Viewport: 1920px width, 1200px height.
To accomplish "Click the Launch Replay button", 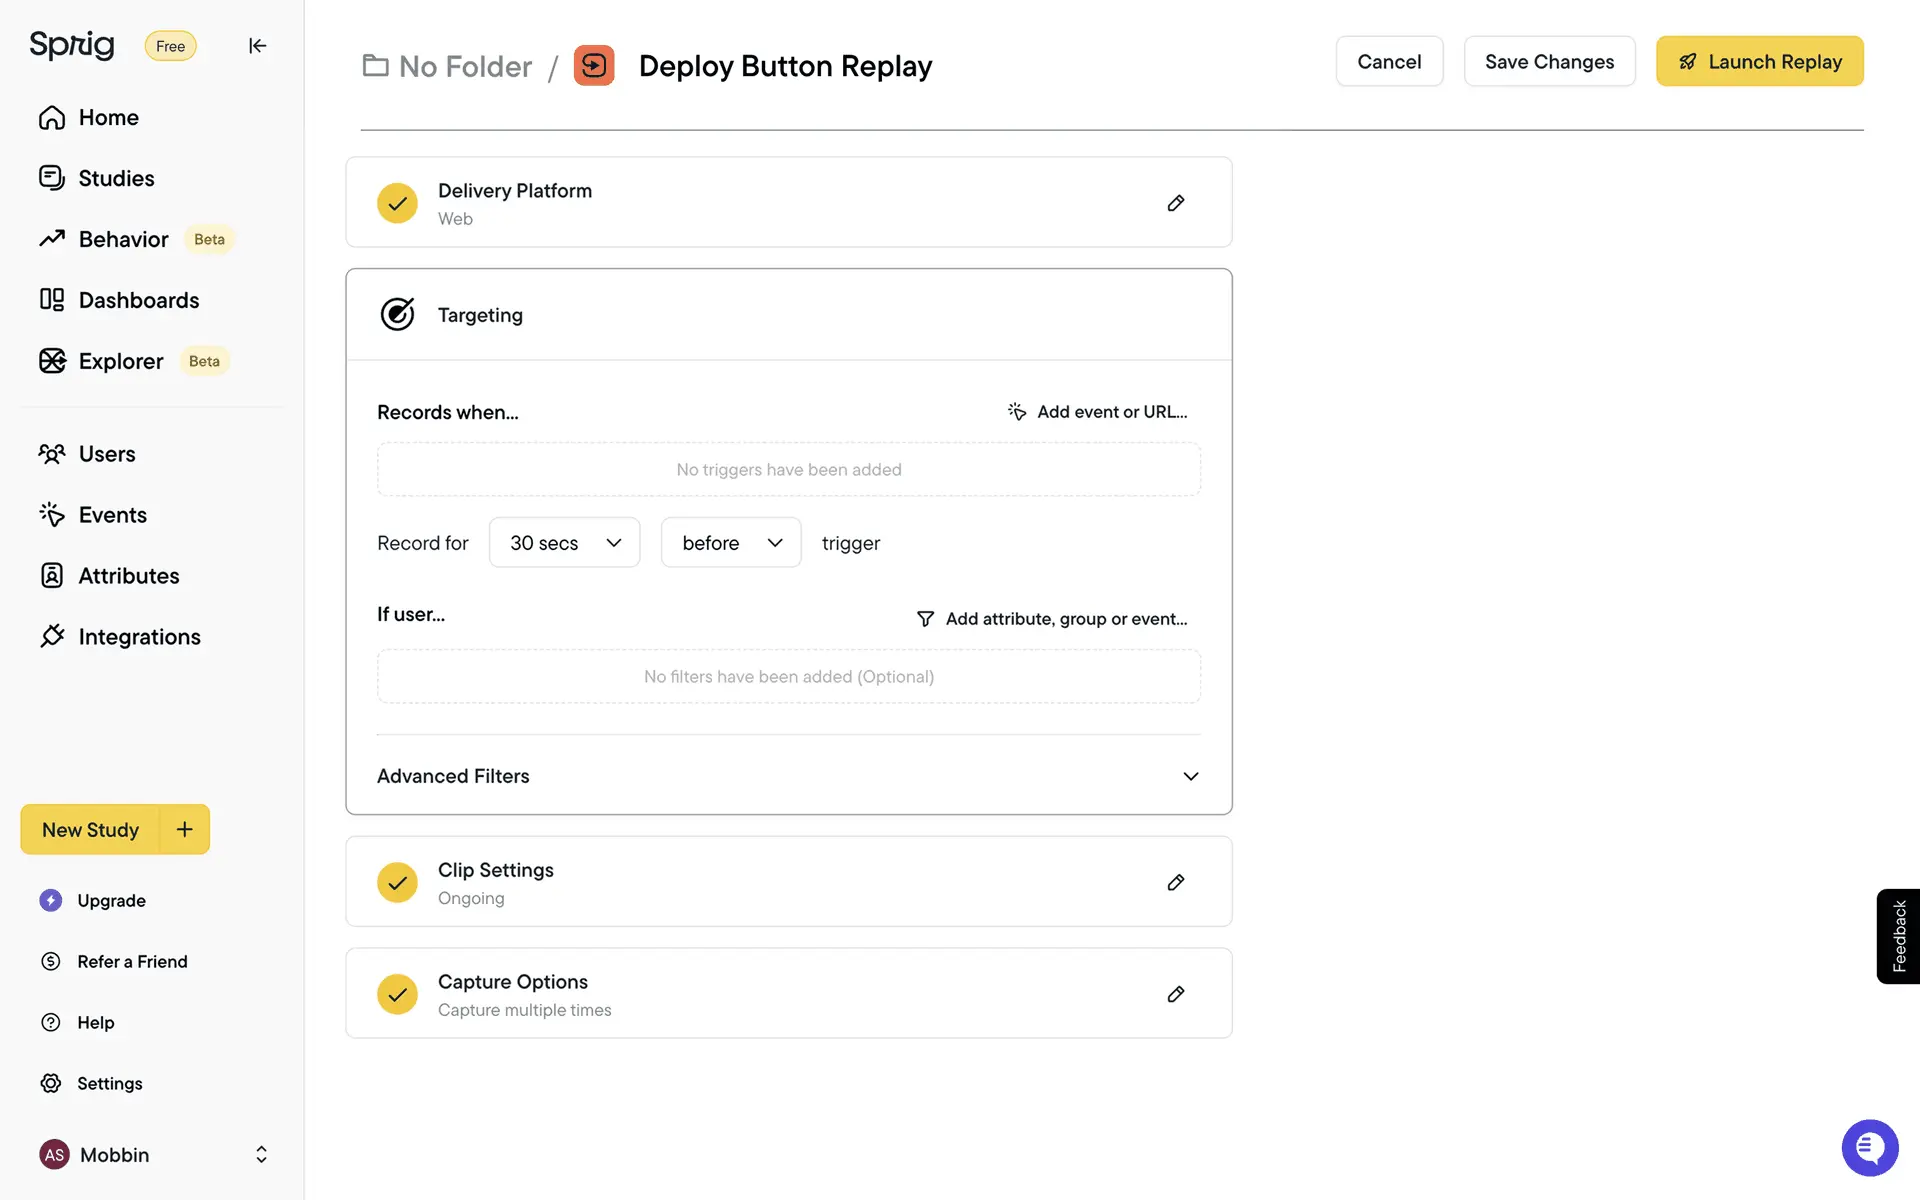I will click(x=1759, y=62).
